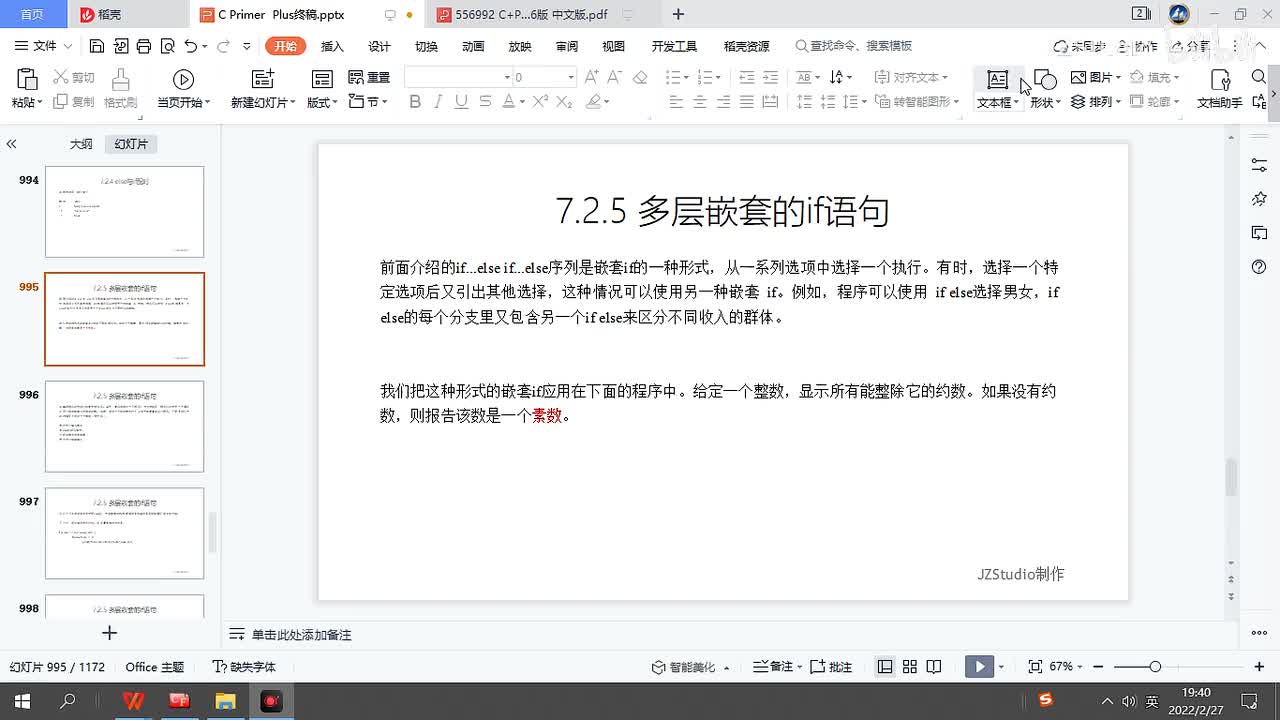Click the Shapes (形状) icon
Viewport: 1280px width, 720px height.
(x=1044, y=79)
